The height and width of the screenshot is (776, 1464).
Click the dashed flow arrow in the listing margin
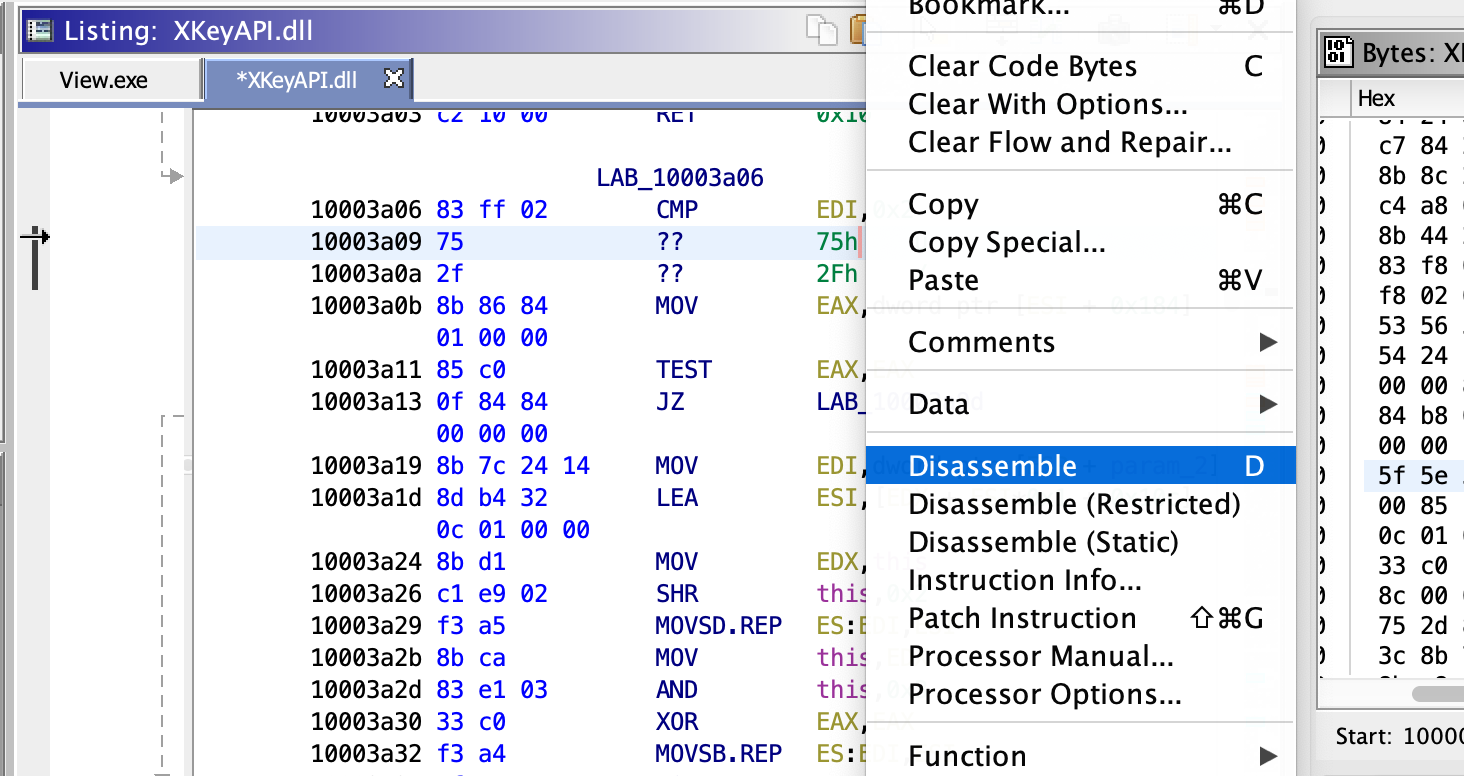(x=175, y=177)
